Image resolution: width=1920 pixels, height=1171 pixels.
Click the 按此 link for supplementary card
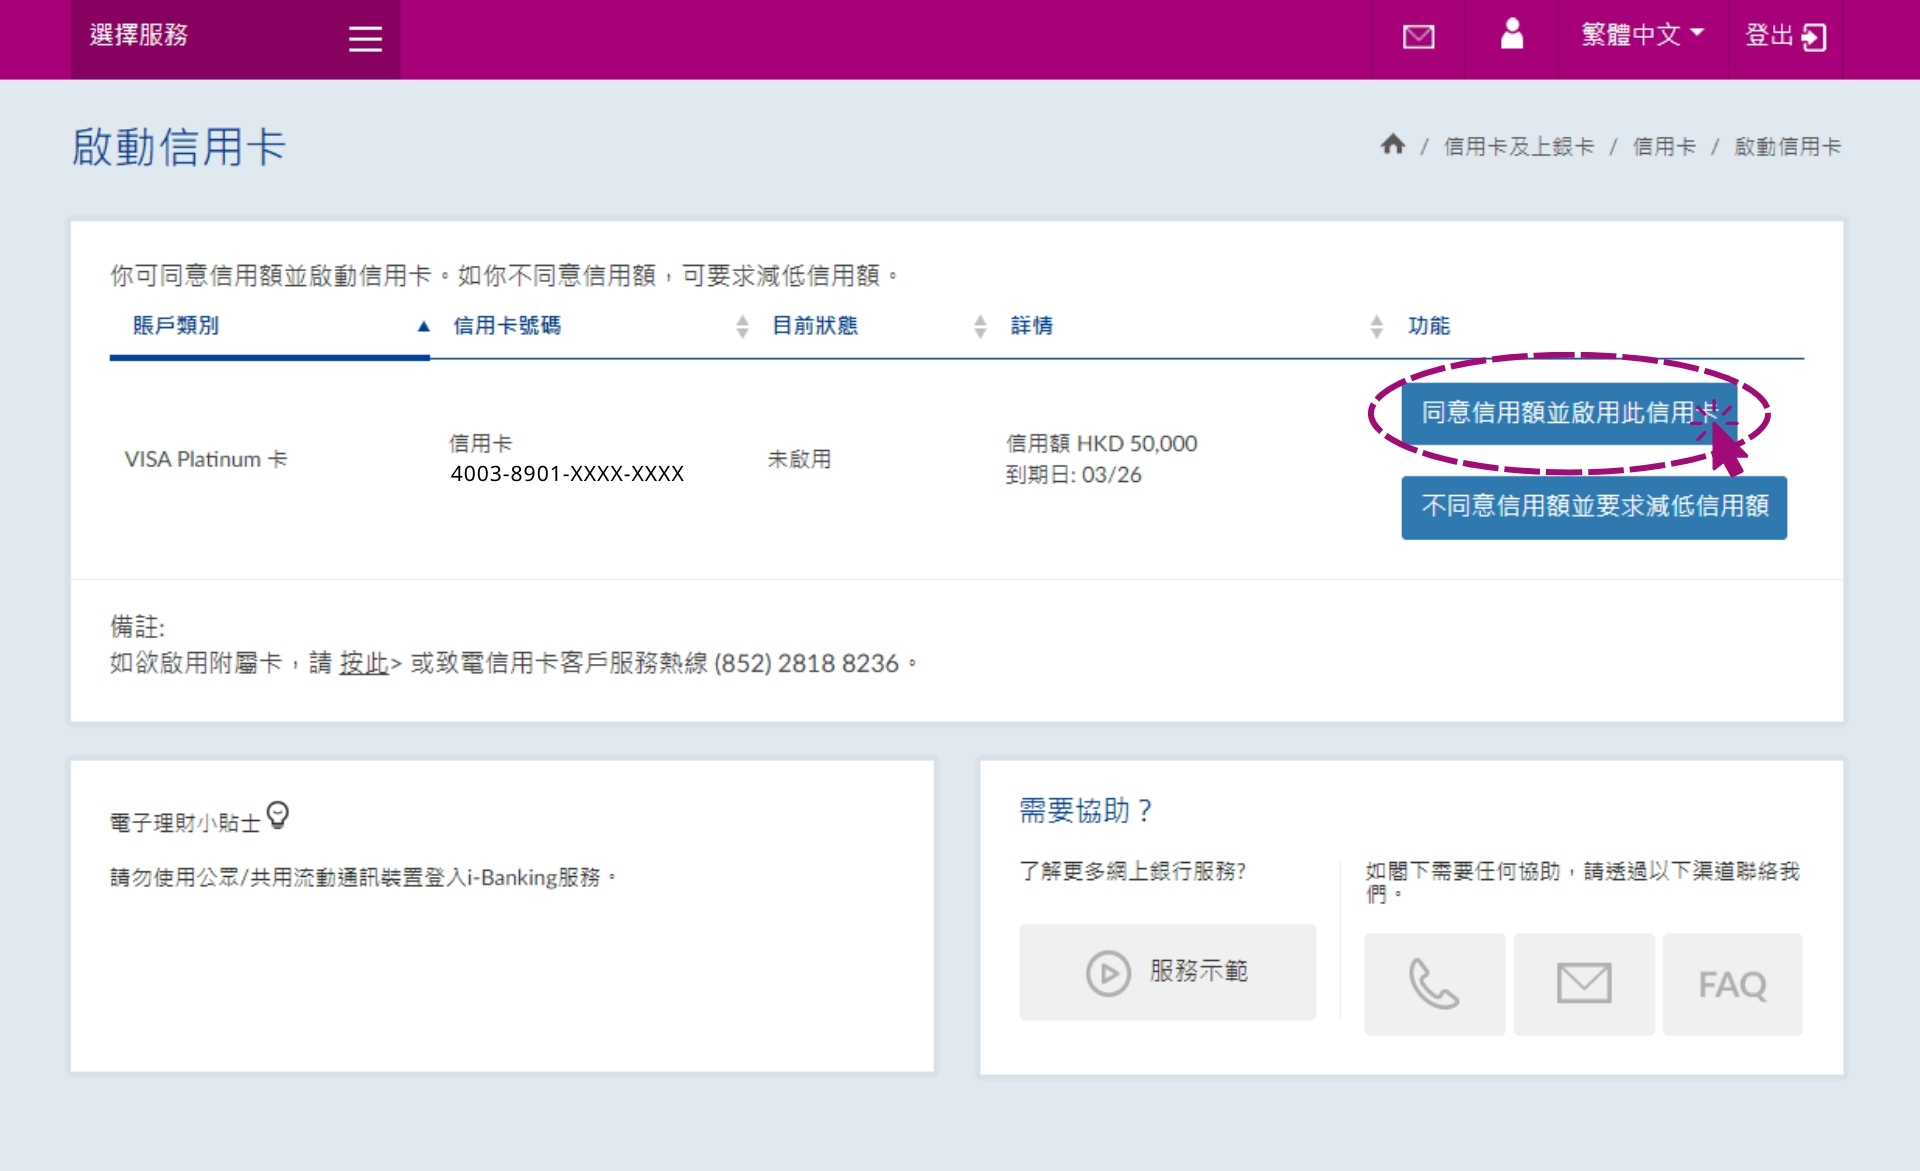363,663
